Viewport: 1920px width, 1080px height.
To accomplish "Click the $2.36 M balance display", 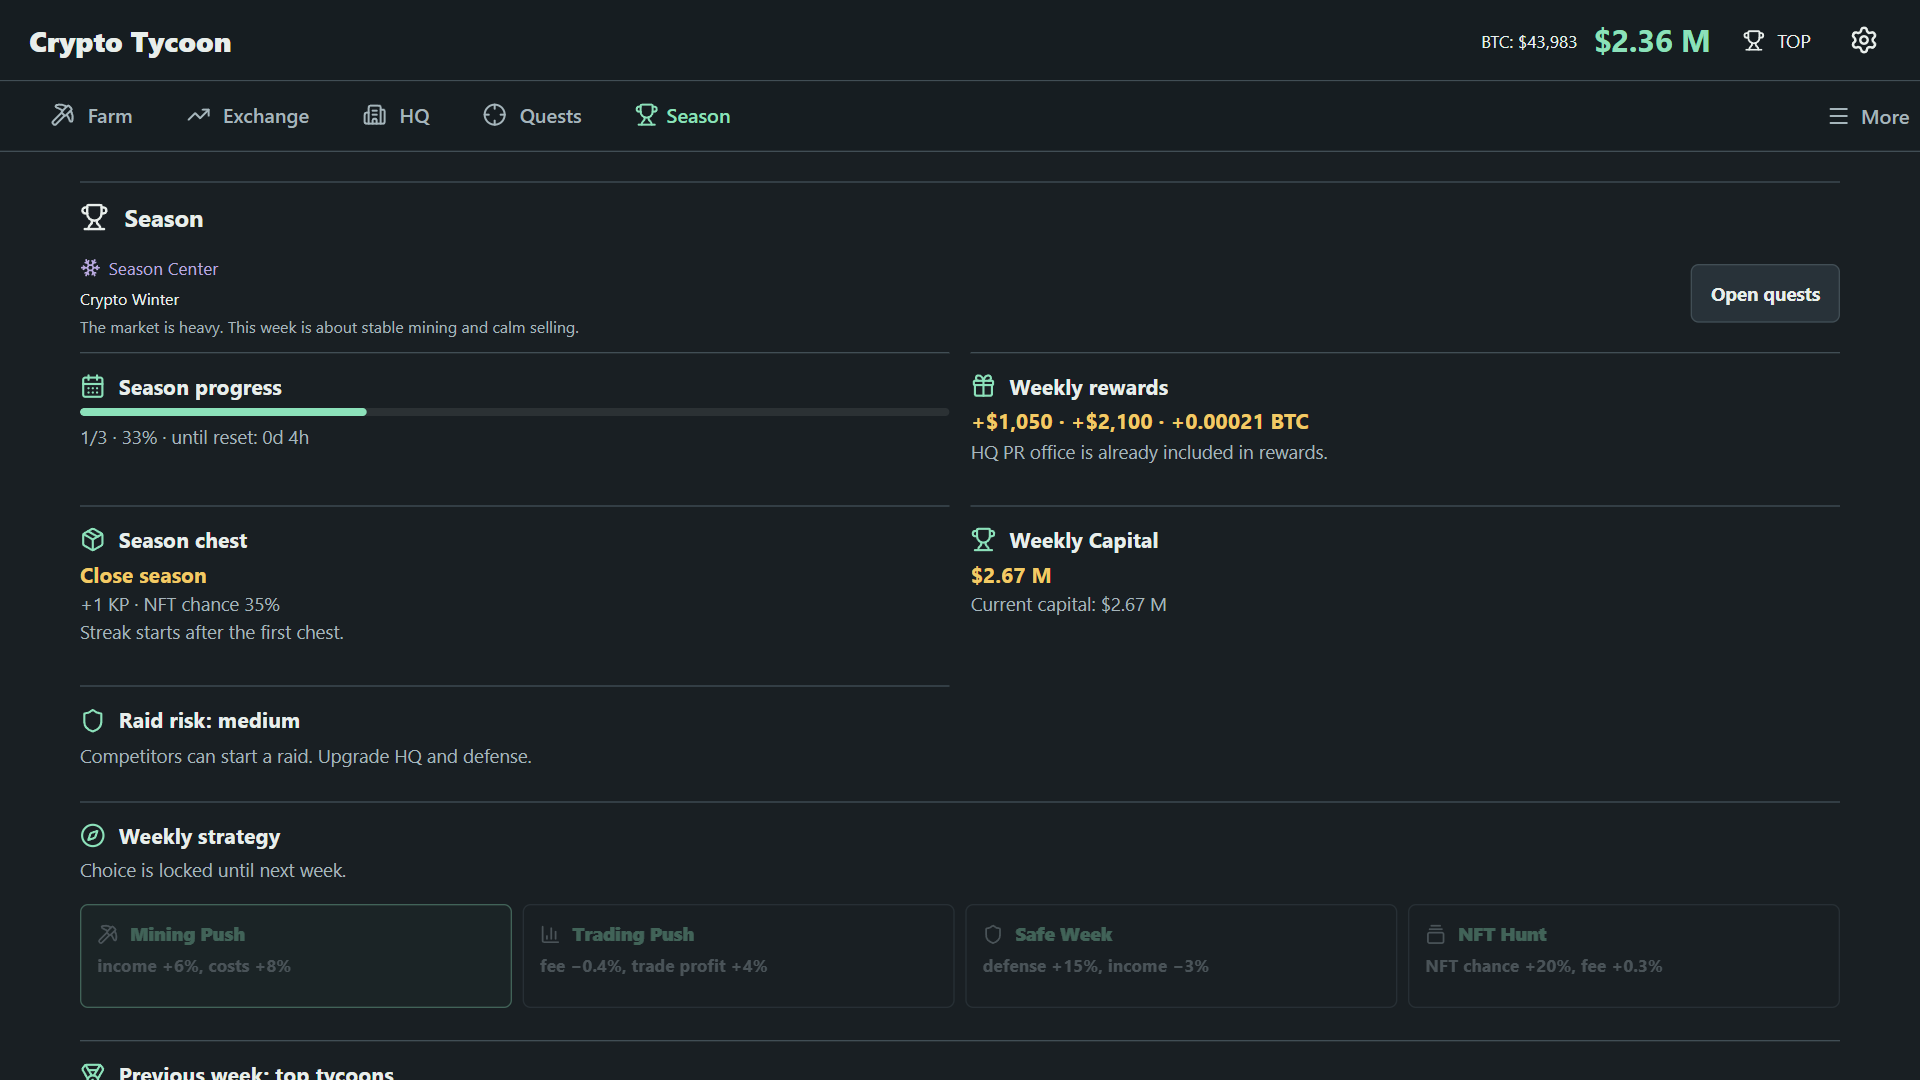I will point(1652,41).
